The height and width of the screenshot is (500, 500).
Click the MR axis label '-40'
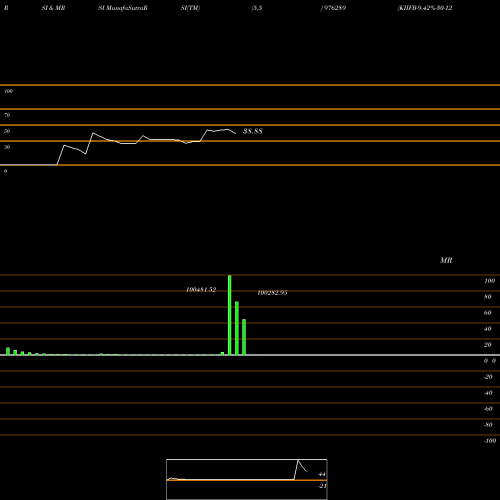(488, 393)
